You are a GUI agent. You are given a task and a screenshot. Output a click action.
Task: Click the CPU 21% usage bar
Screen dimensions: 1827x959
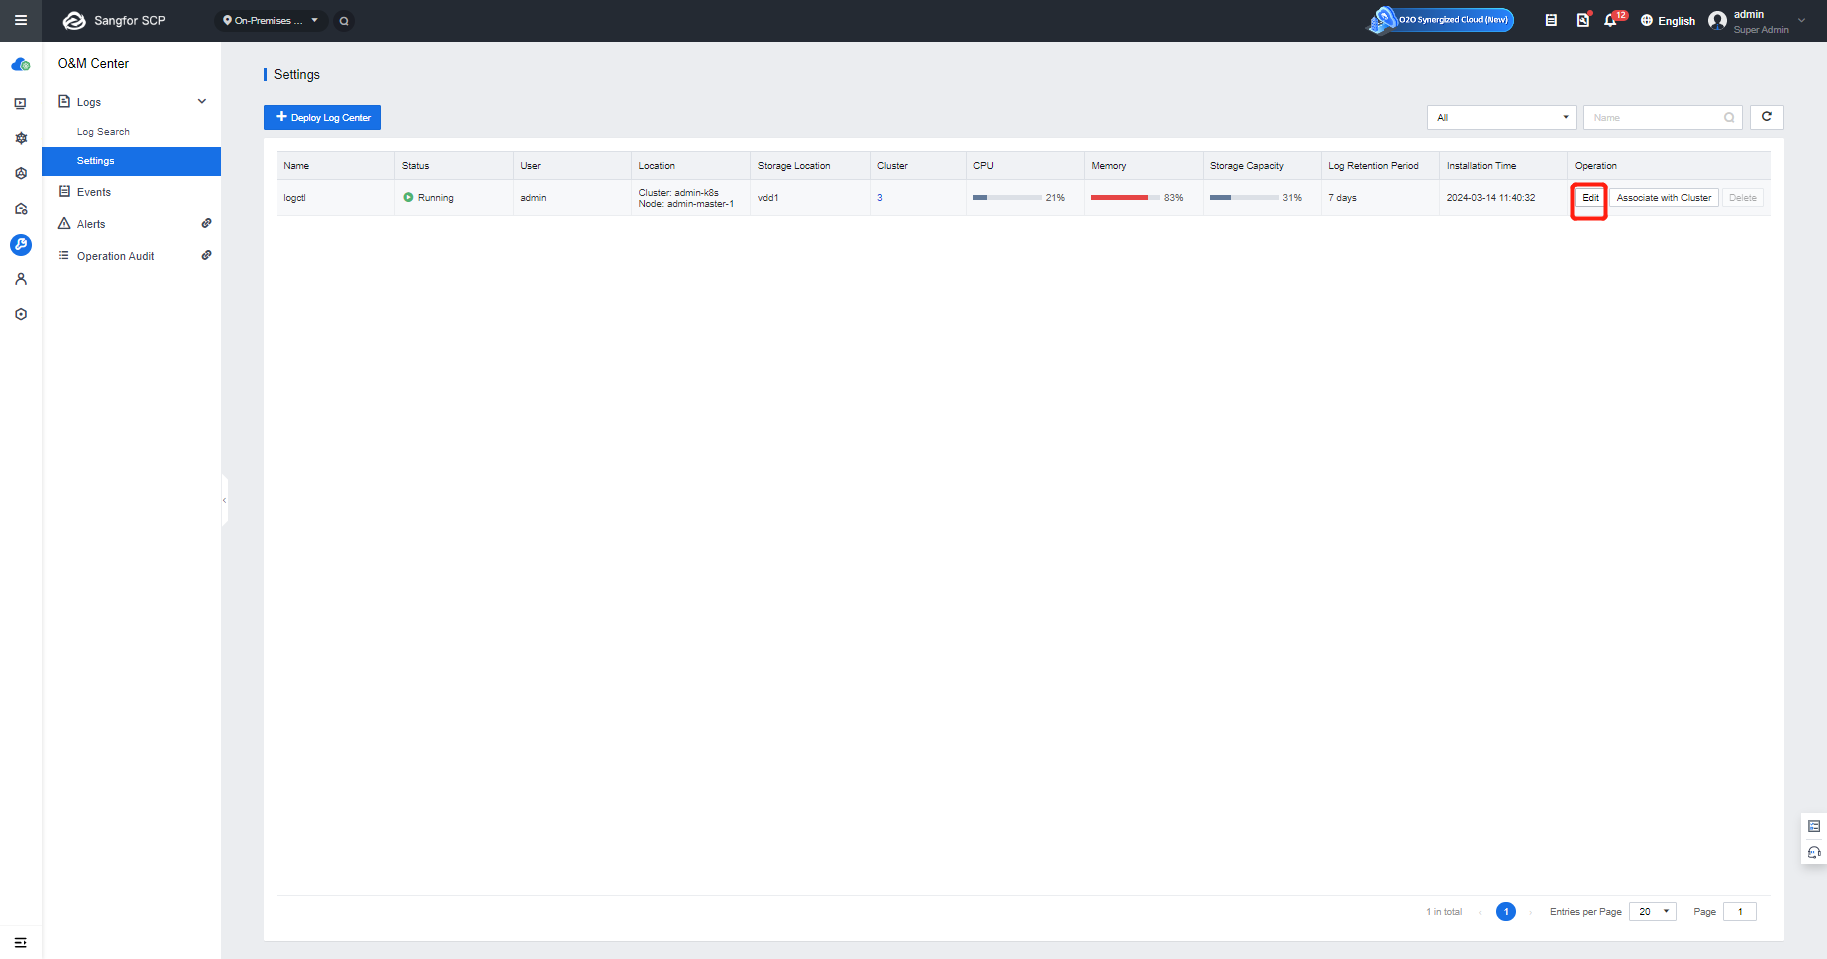(1007, 198)
